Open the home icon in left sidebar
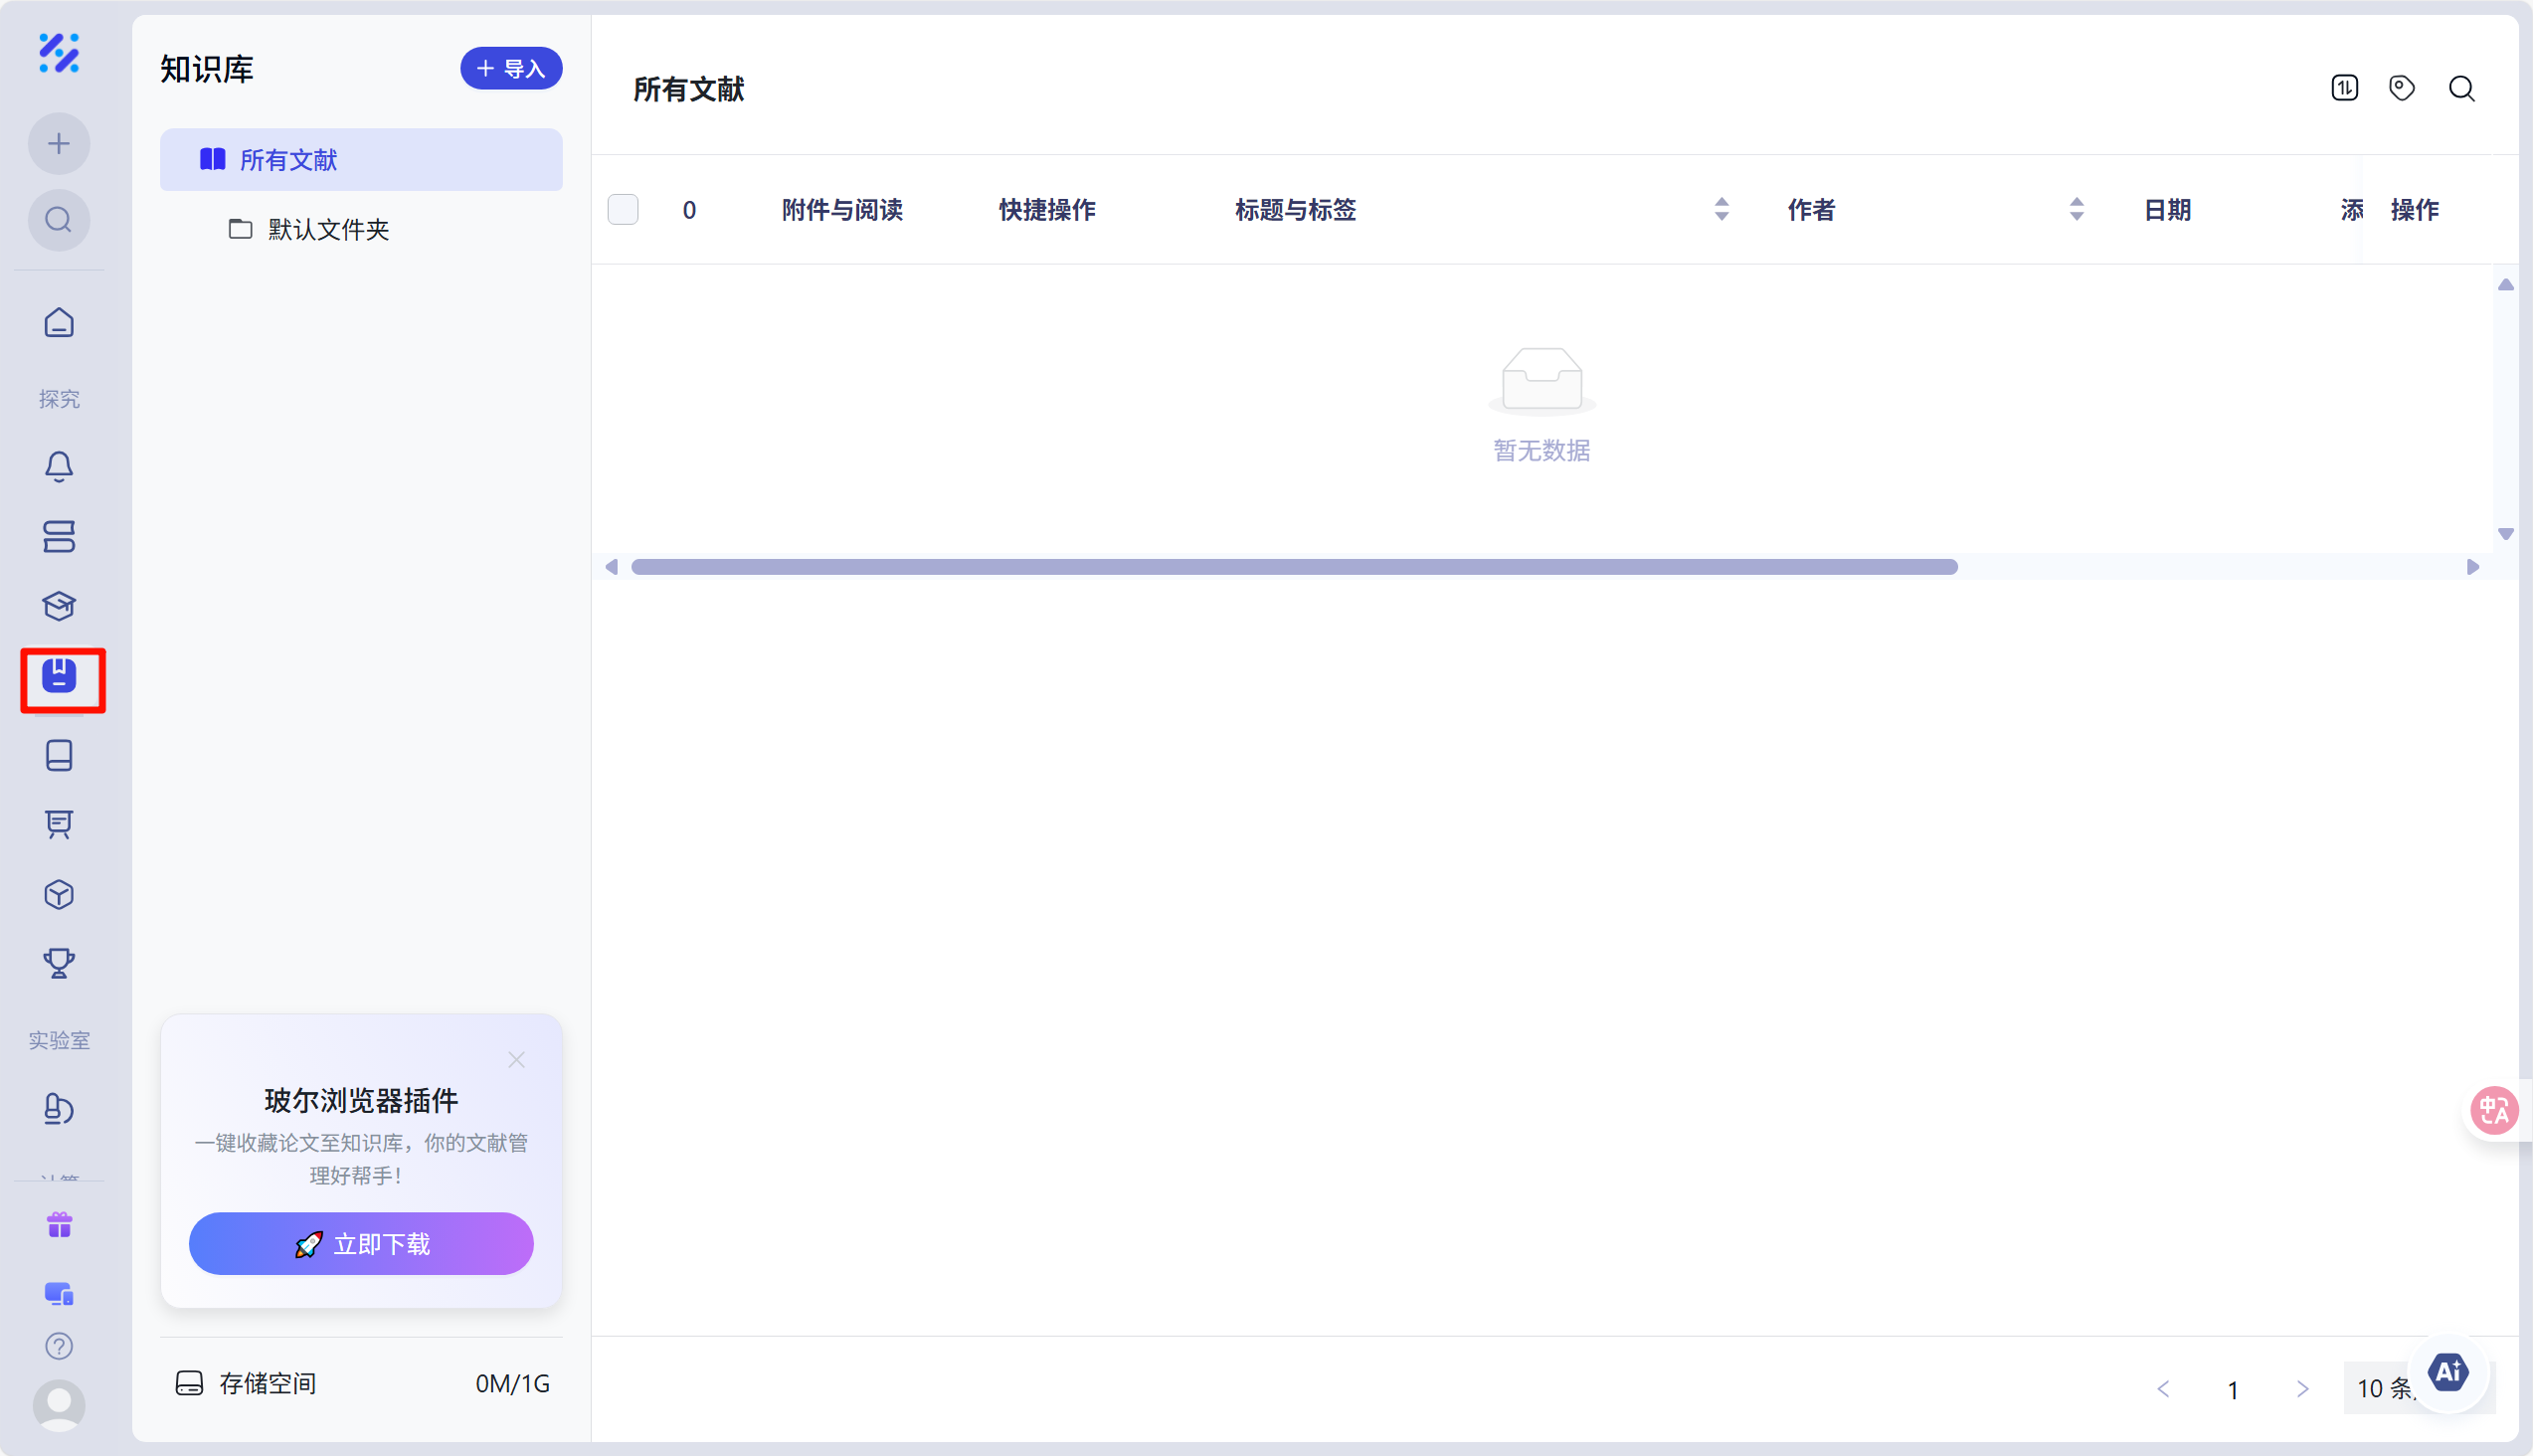This screenshot has width=2533, height=1456. (59, 323)
